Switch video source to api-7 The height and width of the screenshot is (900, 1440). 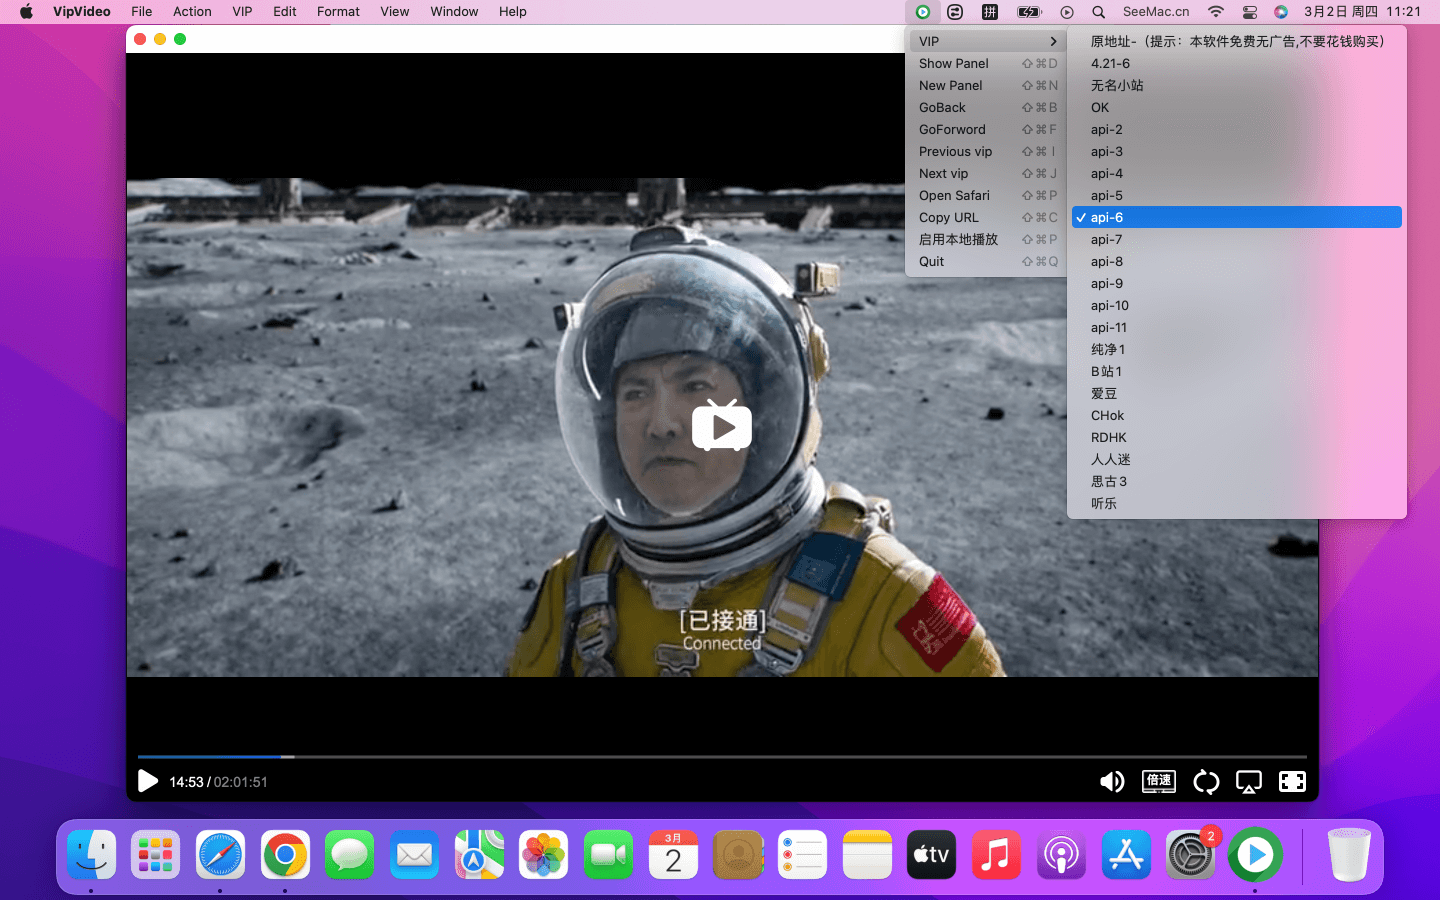pos(1106,239)
